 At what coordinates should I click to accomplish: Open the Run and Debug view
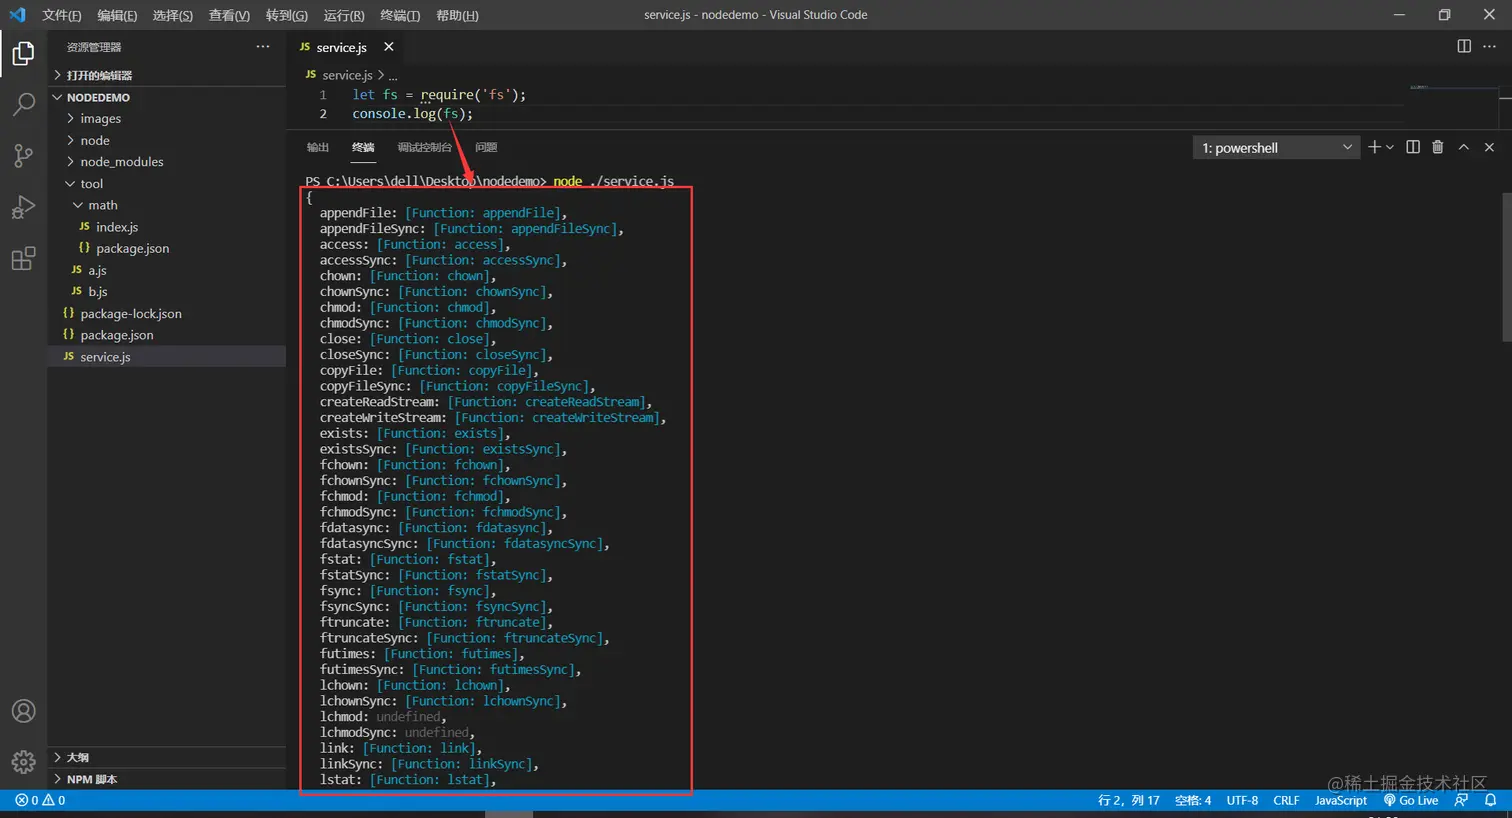click(x=23, y=207)
